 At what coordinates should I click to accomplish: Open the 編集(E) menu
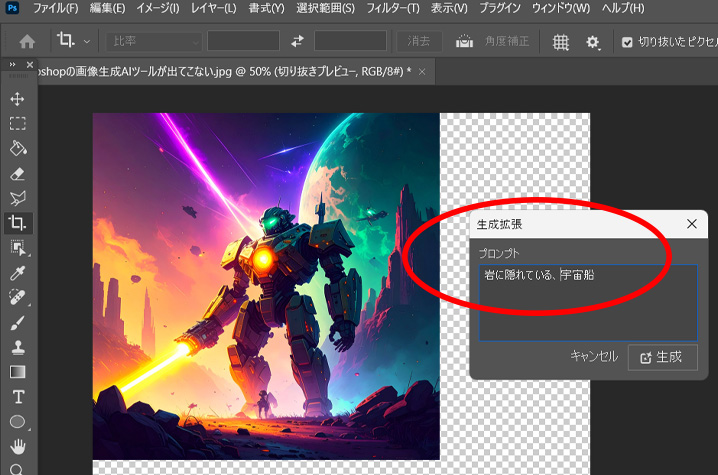(x=108, y=8)
